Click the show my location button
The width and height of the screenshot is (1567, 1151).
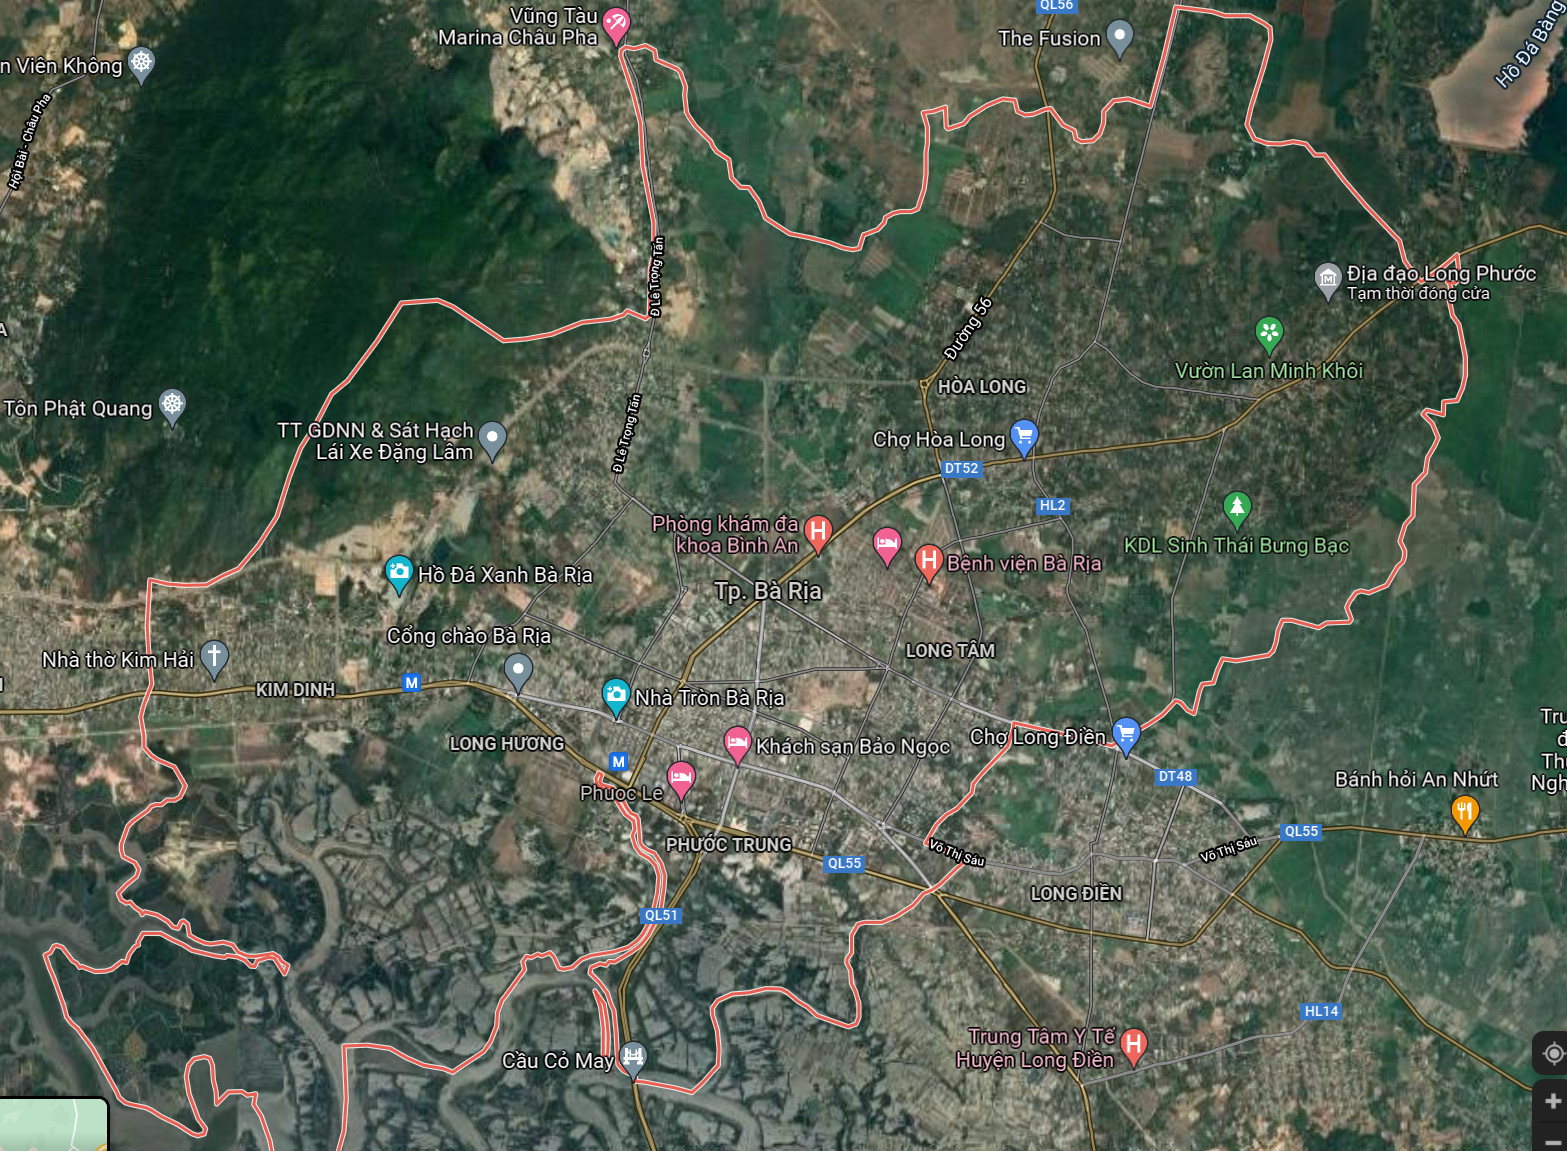click(x=1552, y=1053)
